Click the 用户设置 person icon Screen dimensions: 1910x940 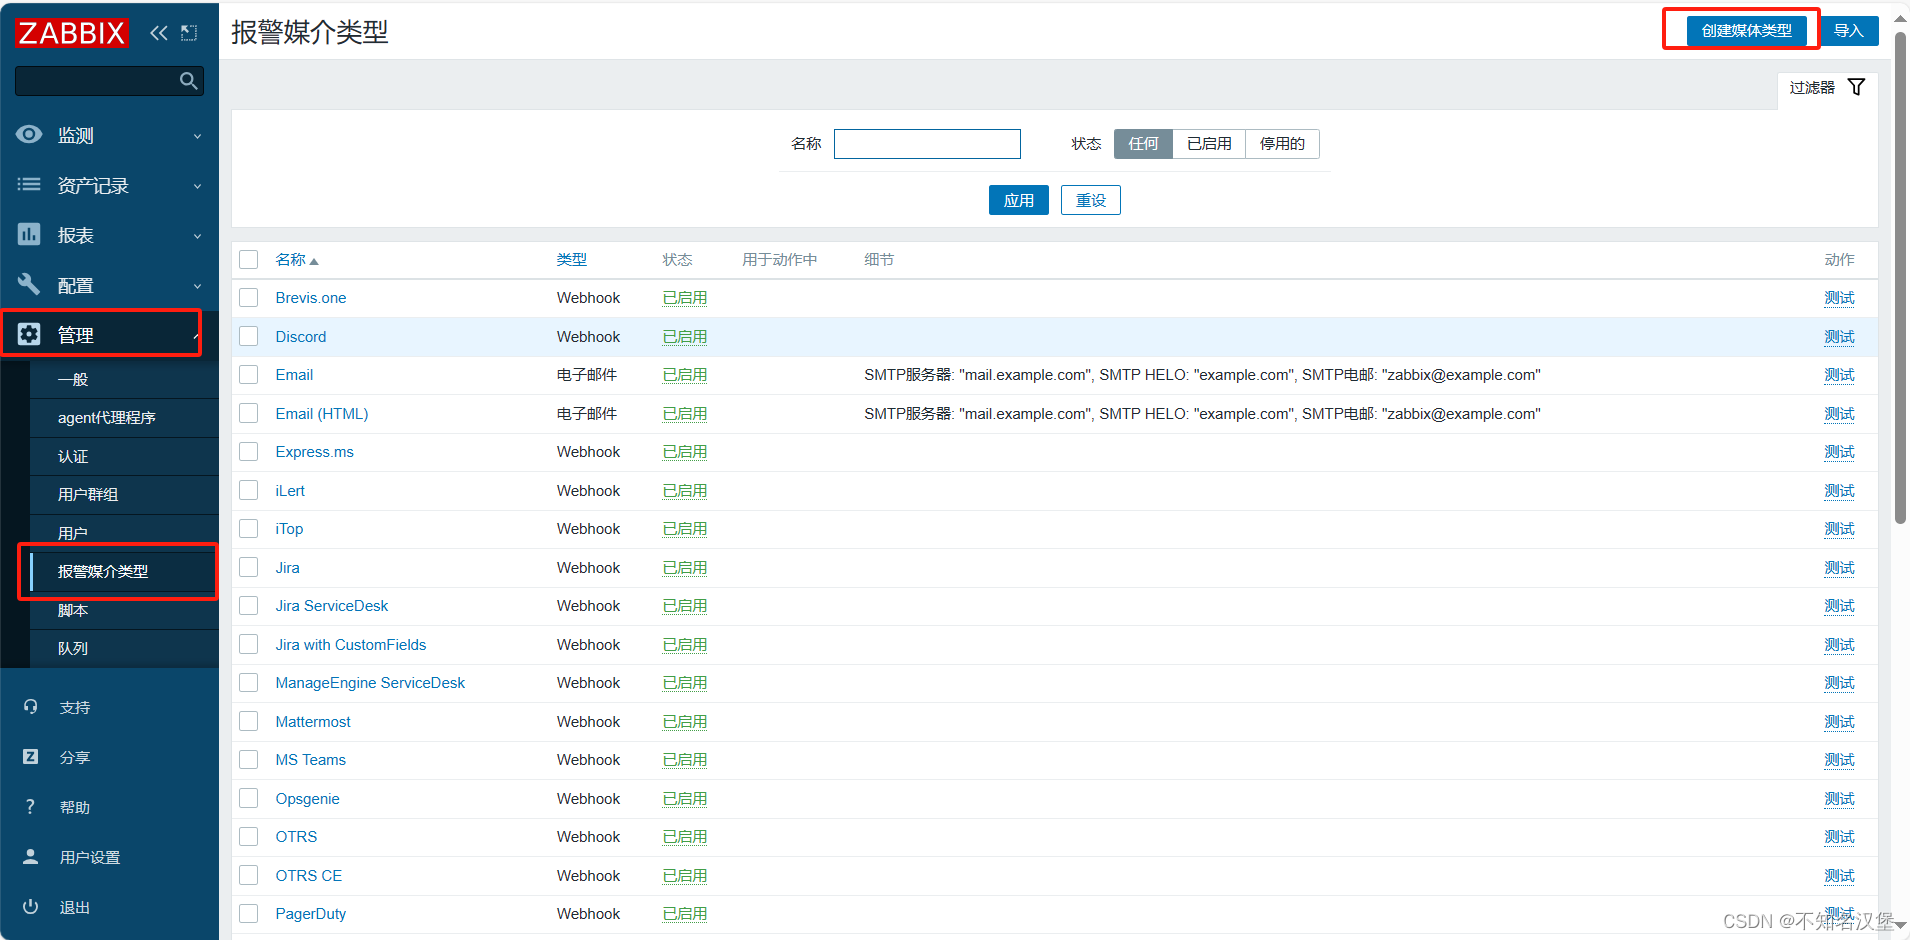tap(31, 857)
